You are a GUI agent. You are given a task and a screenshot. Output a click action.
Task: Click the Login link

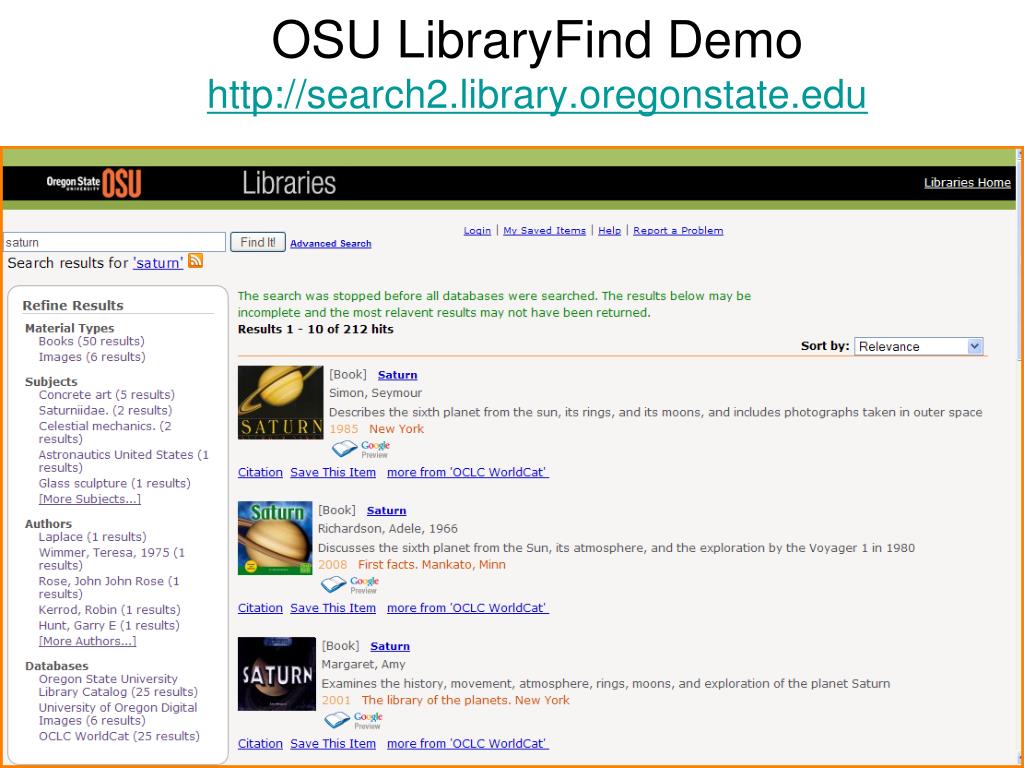click(477, 231)
